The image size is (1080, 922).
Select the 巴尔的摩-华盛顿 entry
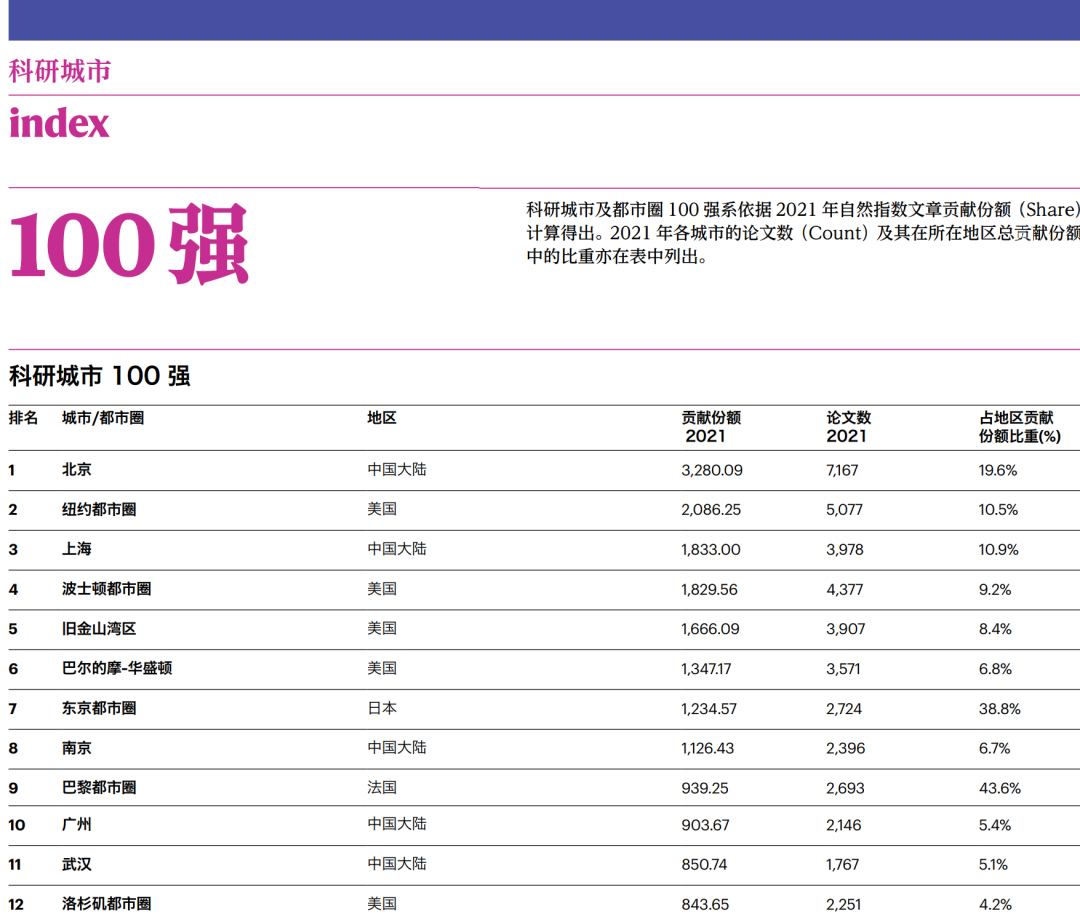[117, 668]
